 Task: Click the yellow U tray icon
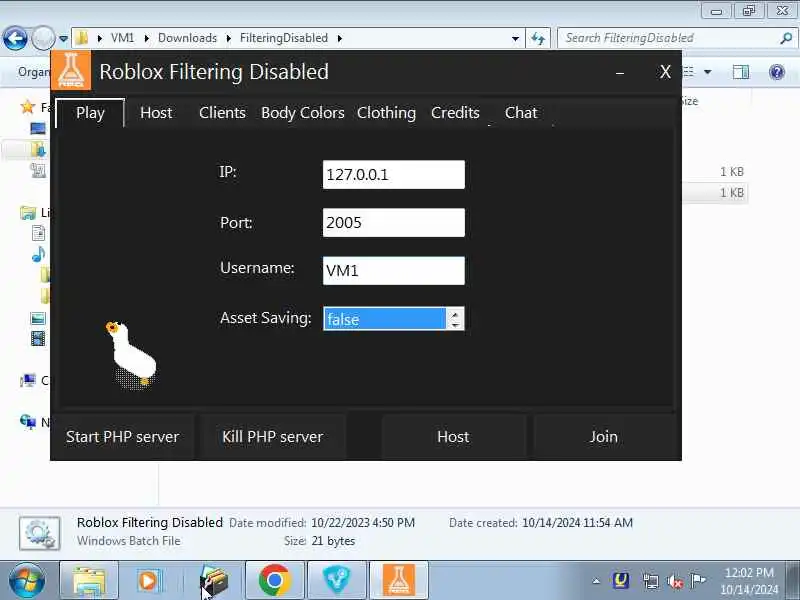point(621,581)
